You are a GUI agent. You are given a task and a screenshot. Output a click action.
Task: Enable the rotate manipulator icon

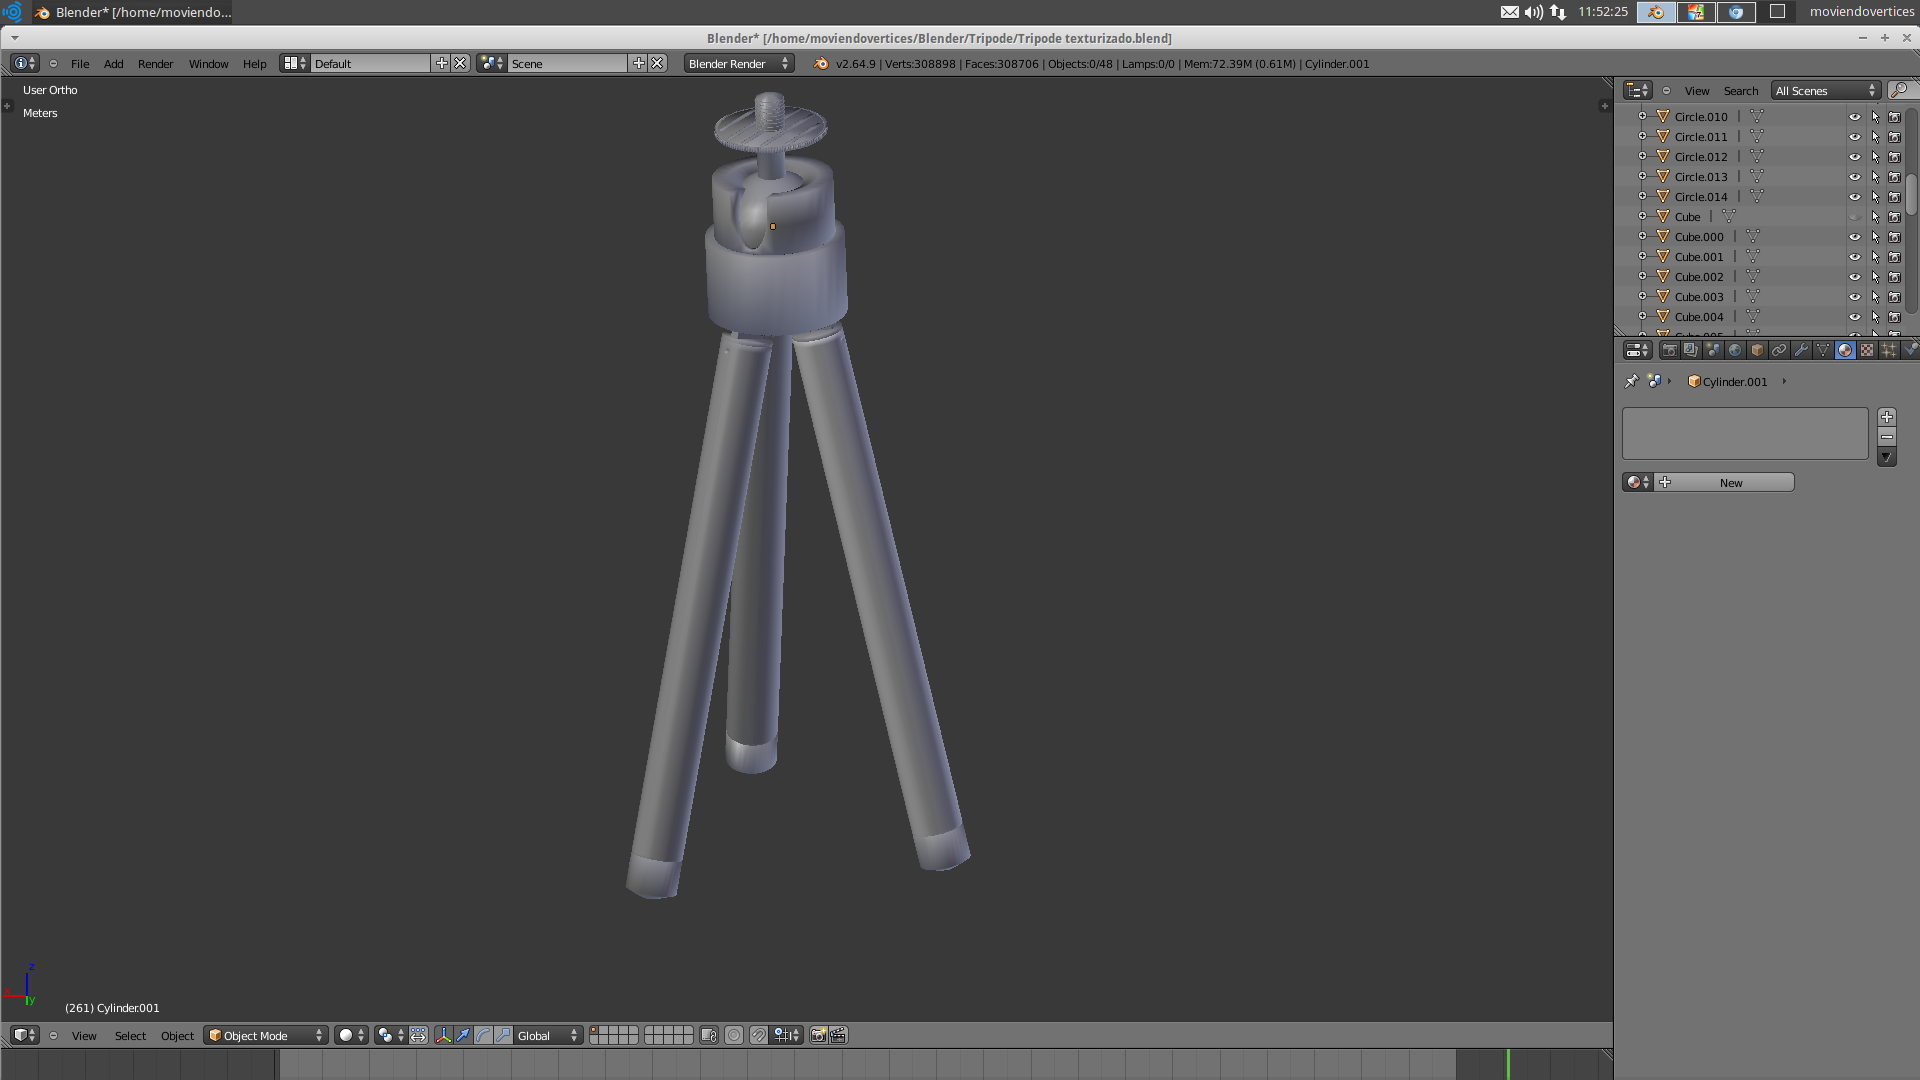tap(483, 1036)
